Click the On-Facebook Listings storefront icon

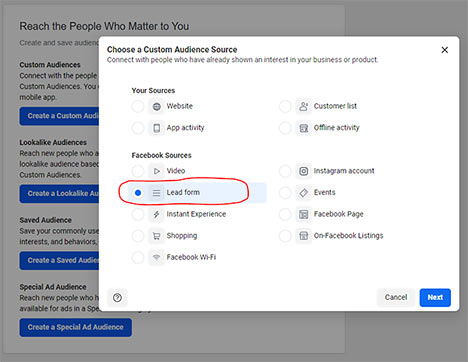303,236
